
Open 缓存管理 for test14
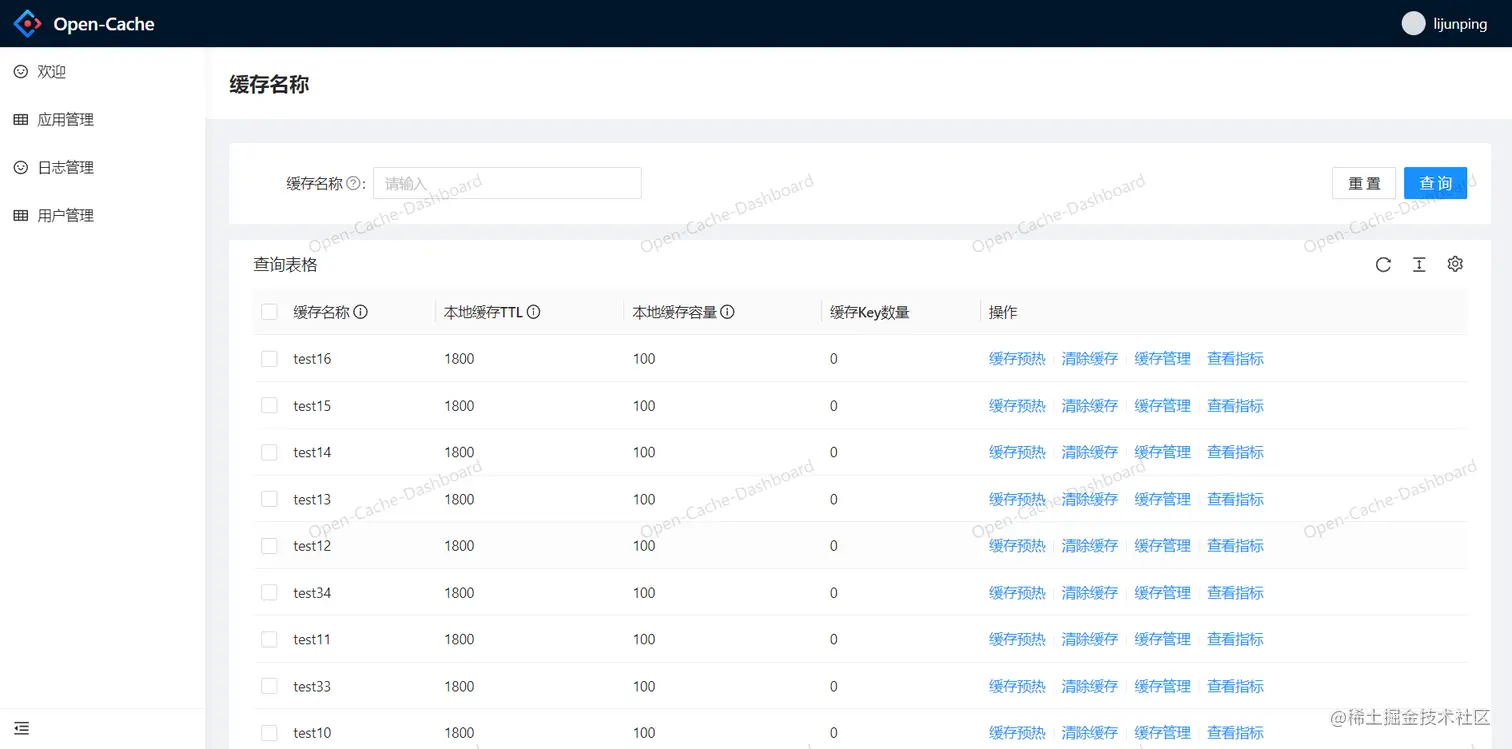tap(1163, 453)
